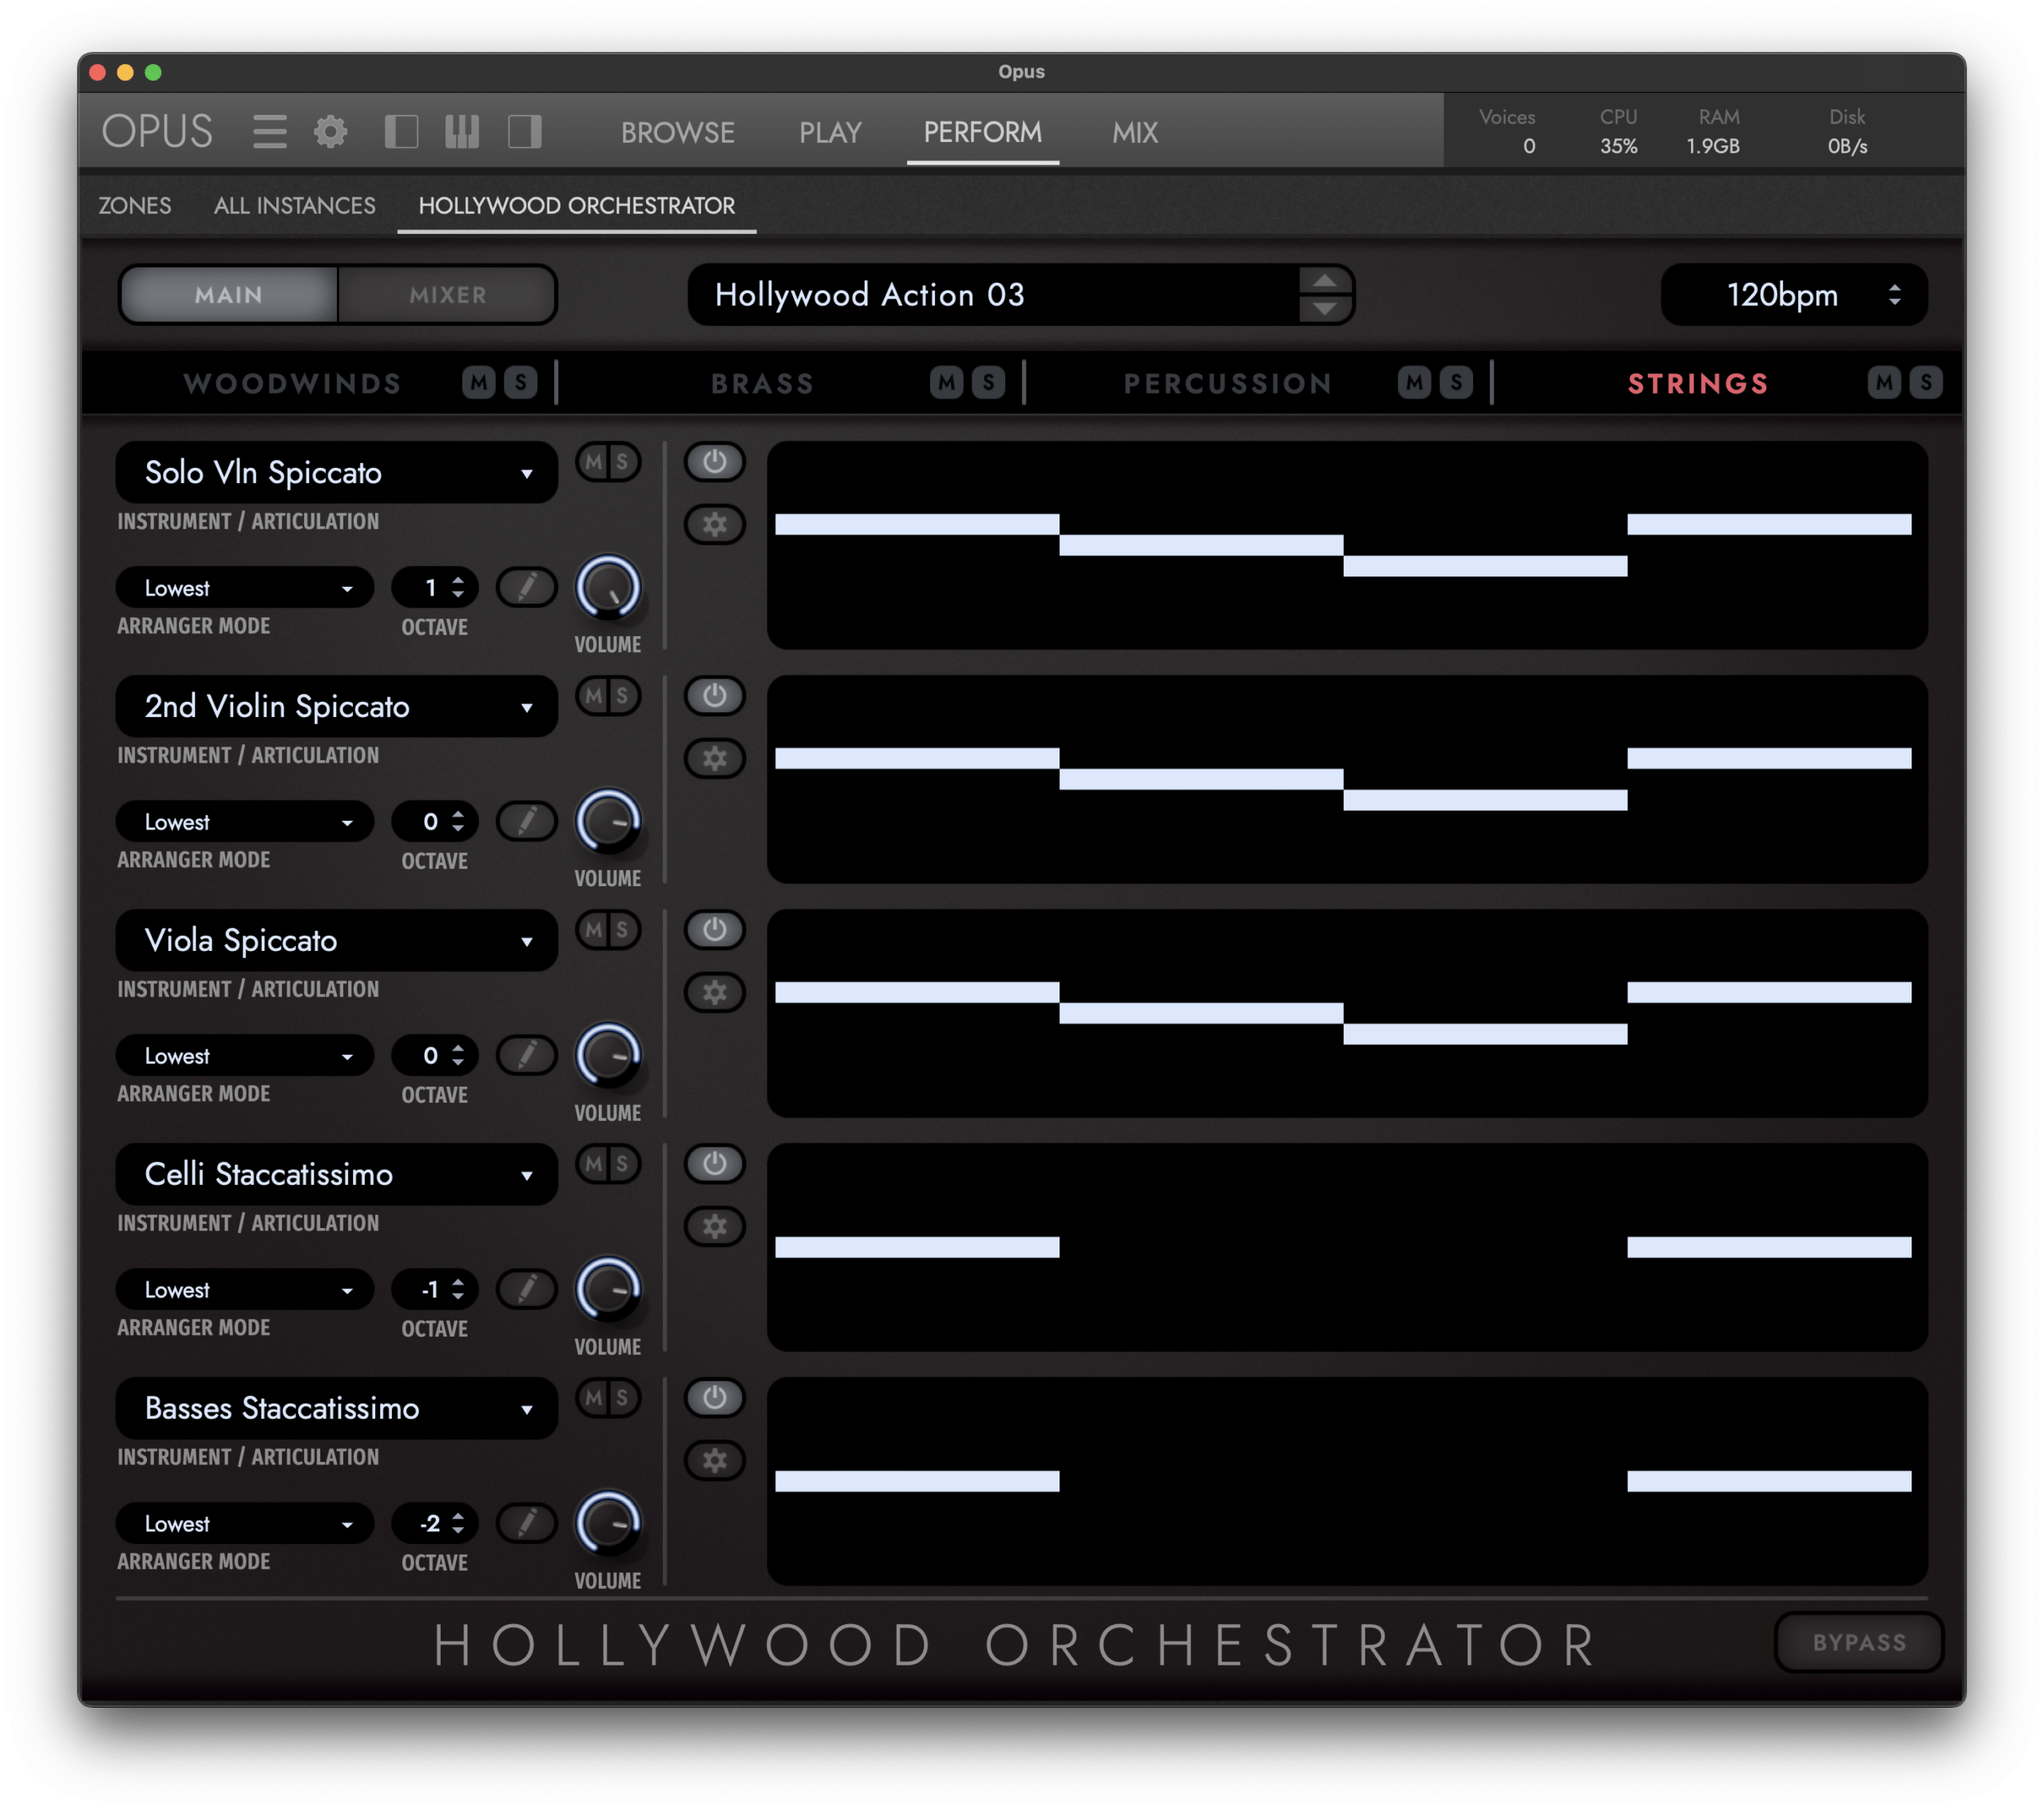Solo the Strings section
The height and width of the screenshot is (1810, 2044).
click(x=1926, y=382)
